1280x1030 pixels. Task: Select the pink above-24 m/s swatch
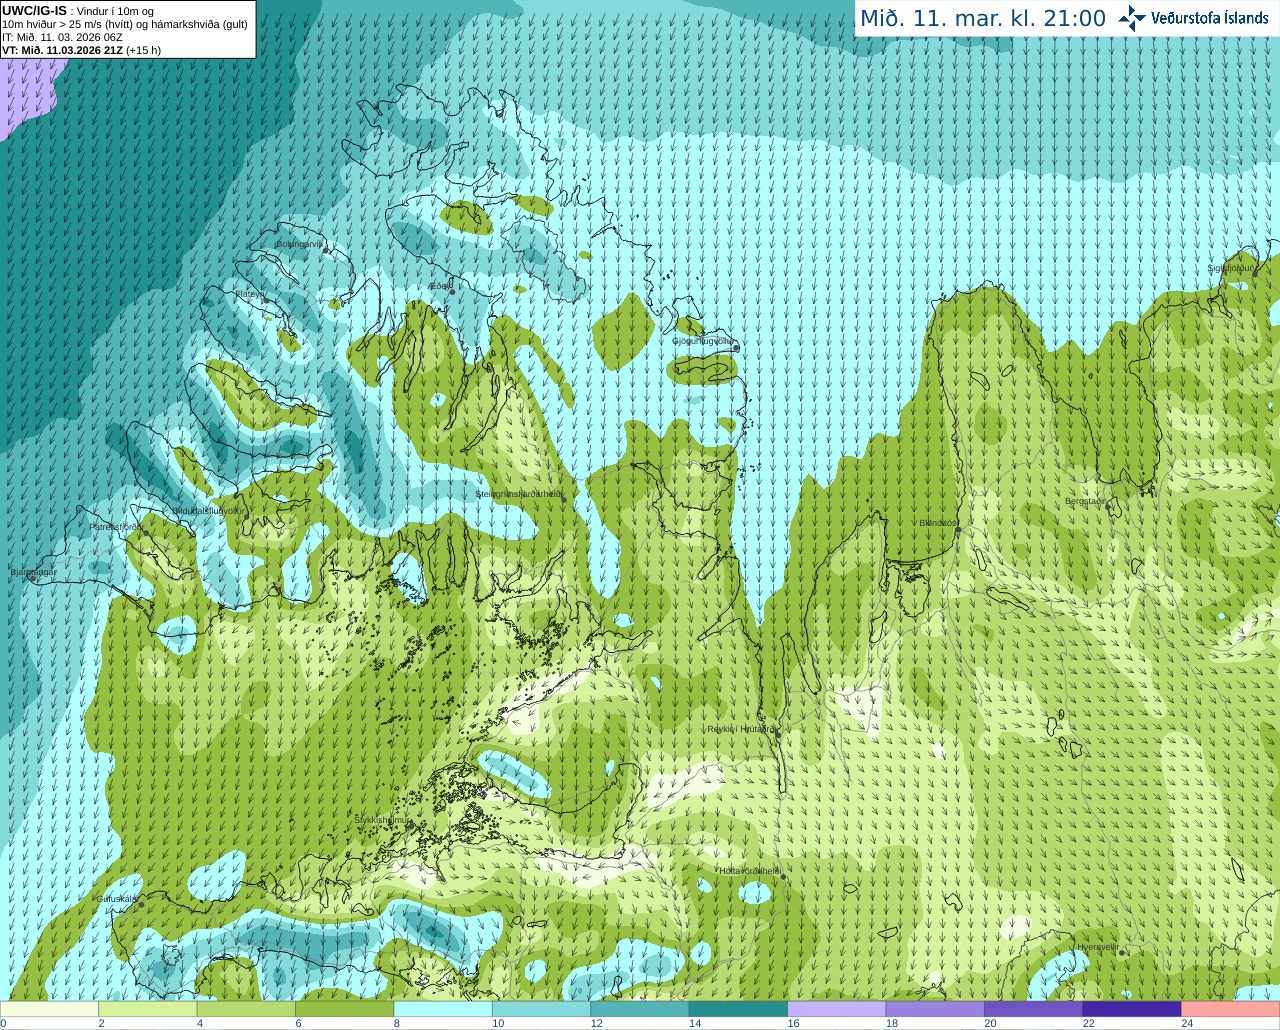point(1230,1009)
